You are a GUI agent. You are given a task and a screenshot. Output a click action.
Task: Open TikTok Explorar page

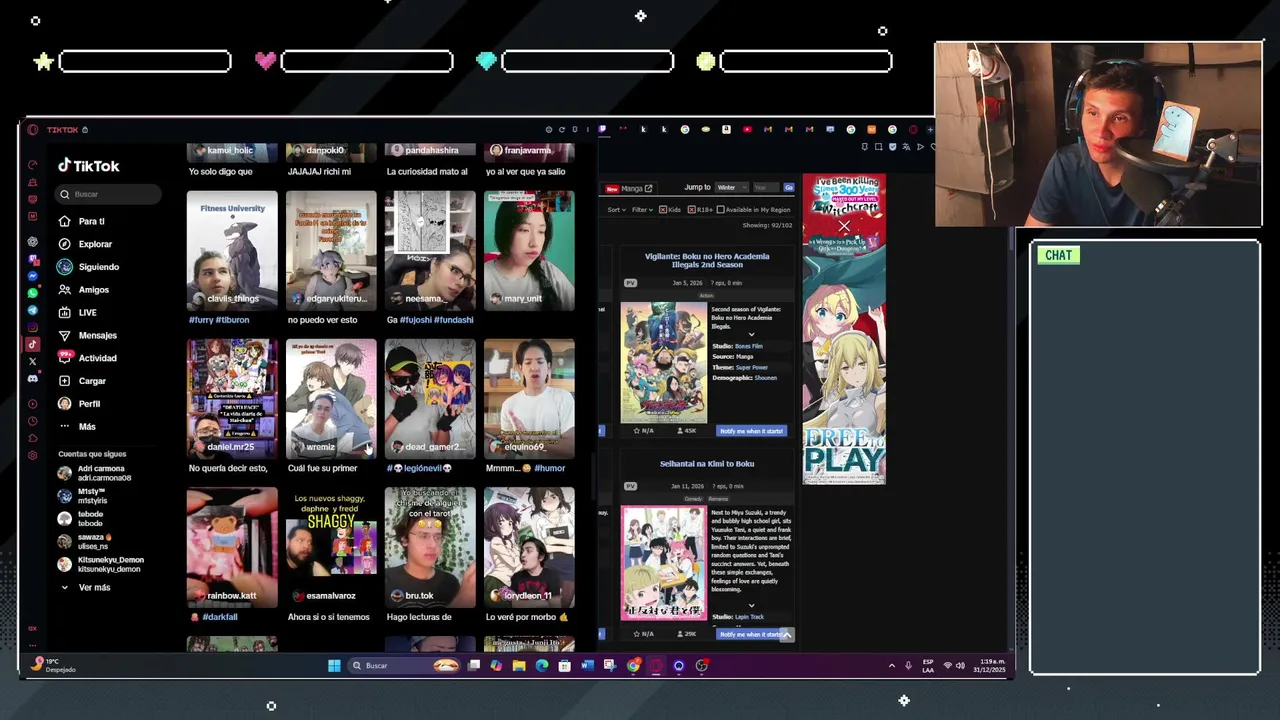click(86, 244)
